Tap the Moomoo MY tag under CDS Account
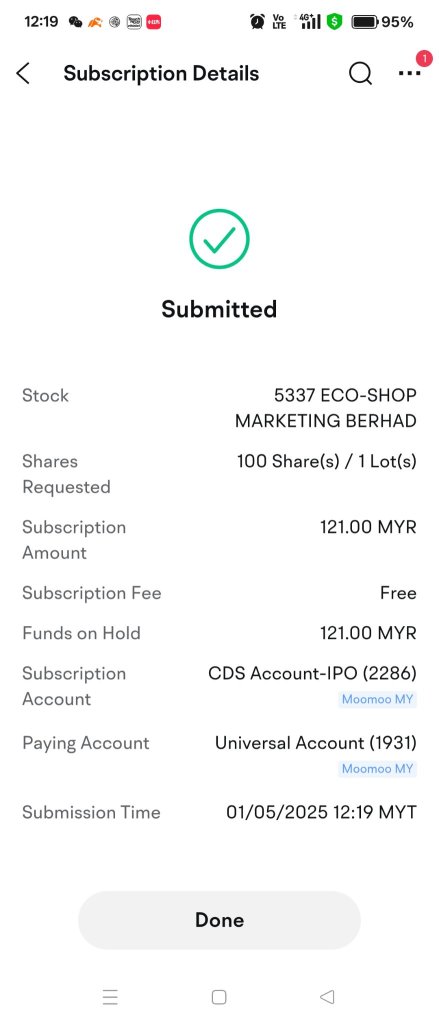439x1024 pixels. coord(378,699)
